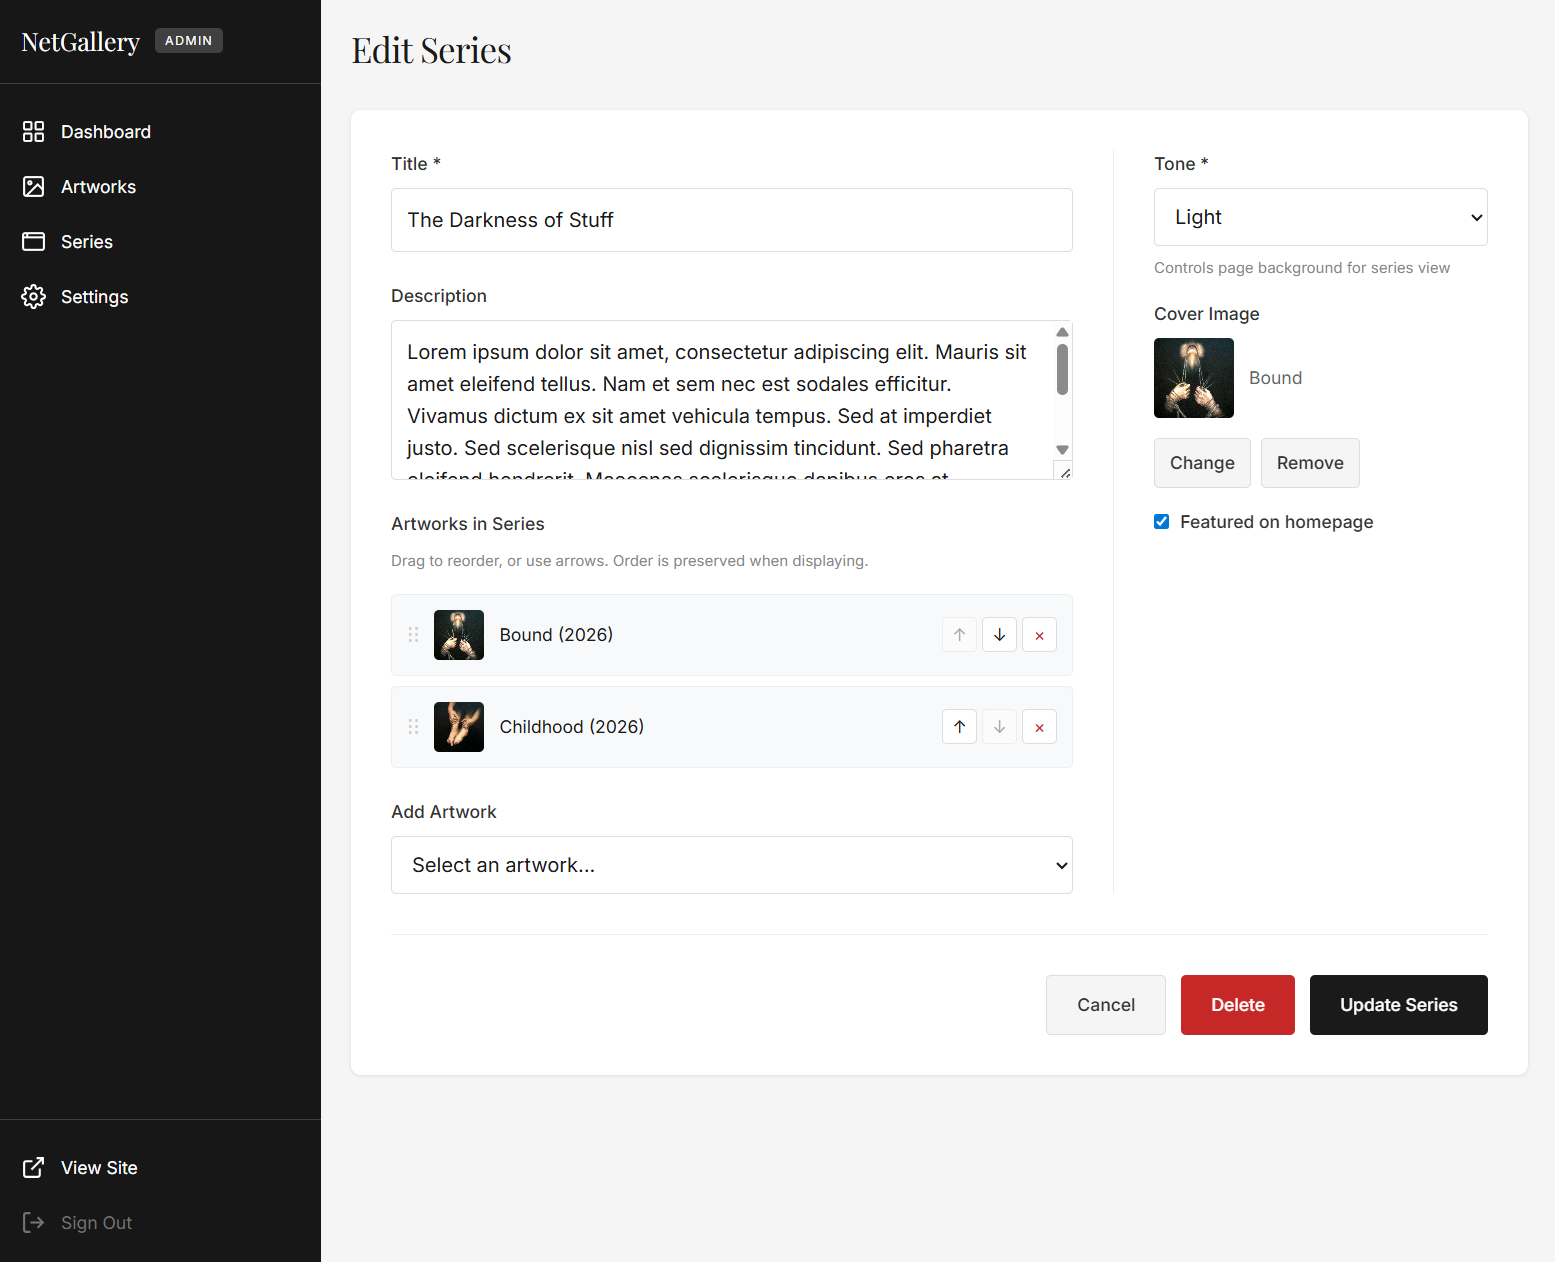1555x1262 pixels.
Task: Click the Bound cover image thumbnail
Action: click(1193, 378)
